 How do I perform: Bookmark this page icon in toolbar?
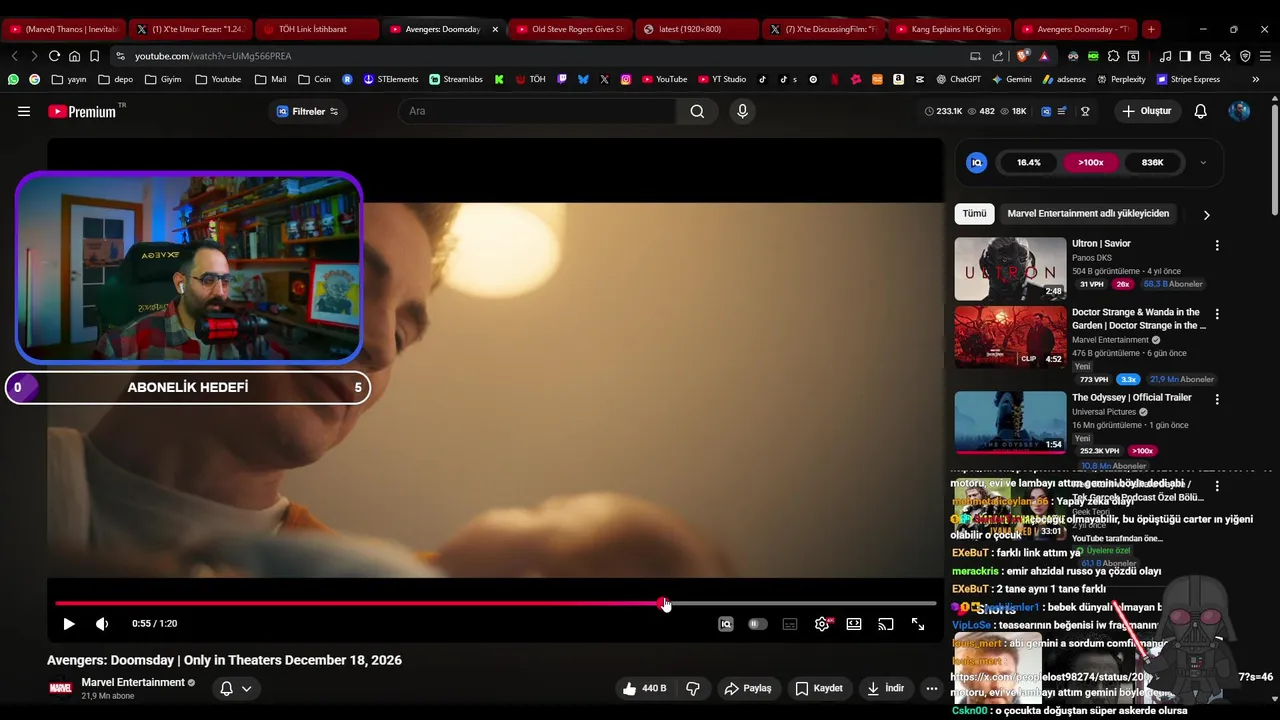click(94, 56)
